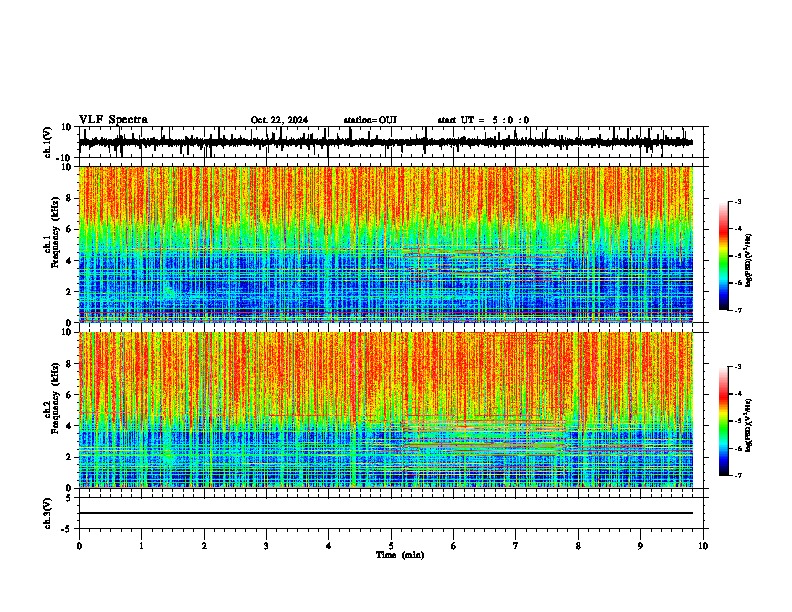The width and height of the screenshot is (792, 612).
Task: Click the "ch.1(V)" axis label
Action: pos(48,142)
